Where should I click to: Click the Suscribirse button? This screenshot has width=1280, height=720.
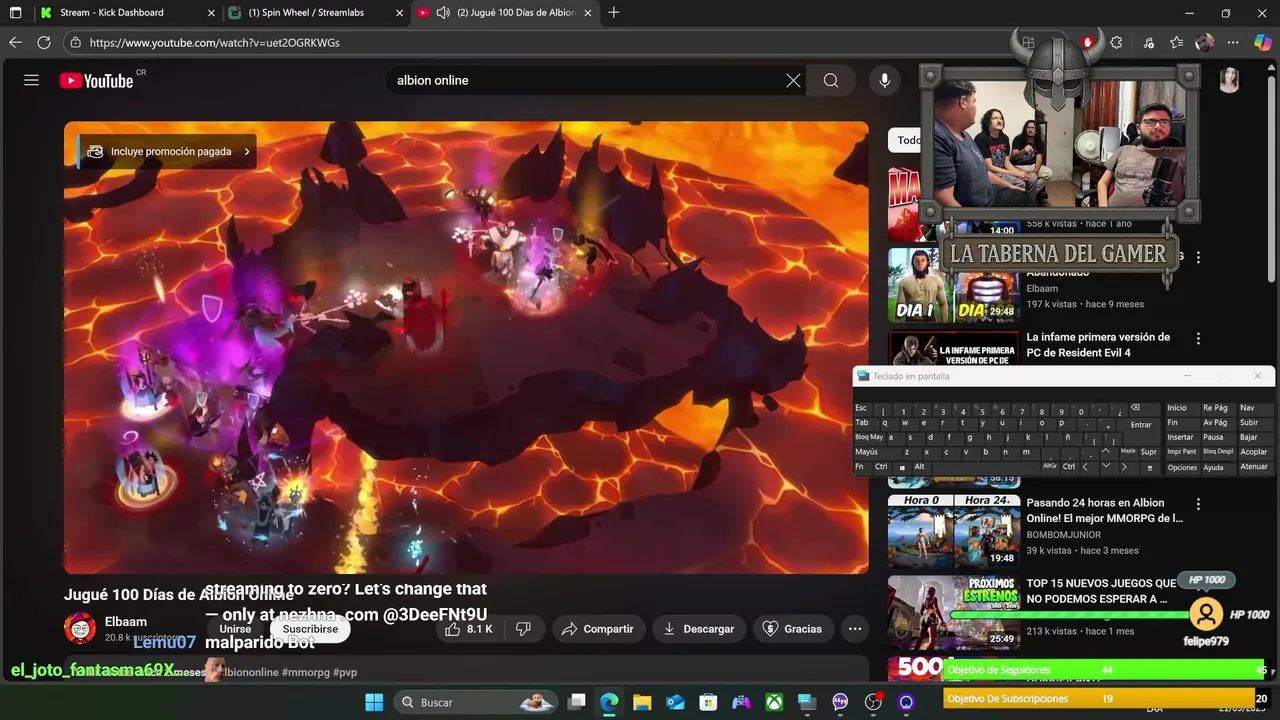coord(310,629)
